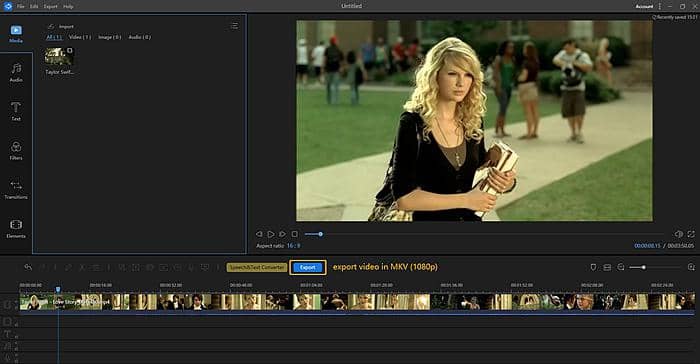Click the timeline zoom-in magnifier
Image resolution: width=700 pixels, height=364 pixels.
(x=691, y=267)
